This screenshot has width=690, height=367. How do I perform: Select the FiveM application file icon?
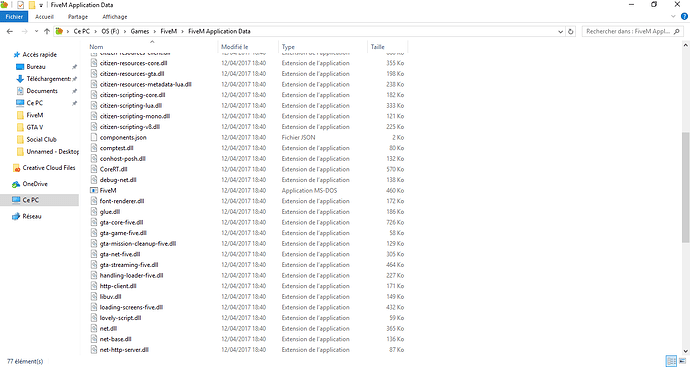[x=93, y=191]
